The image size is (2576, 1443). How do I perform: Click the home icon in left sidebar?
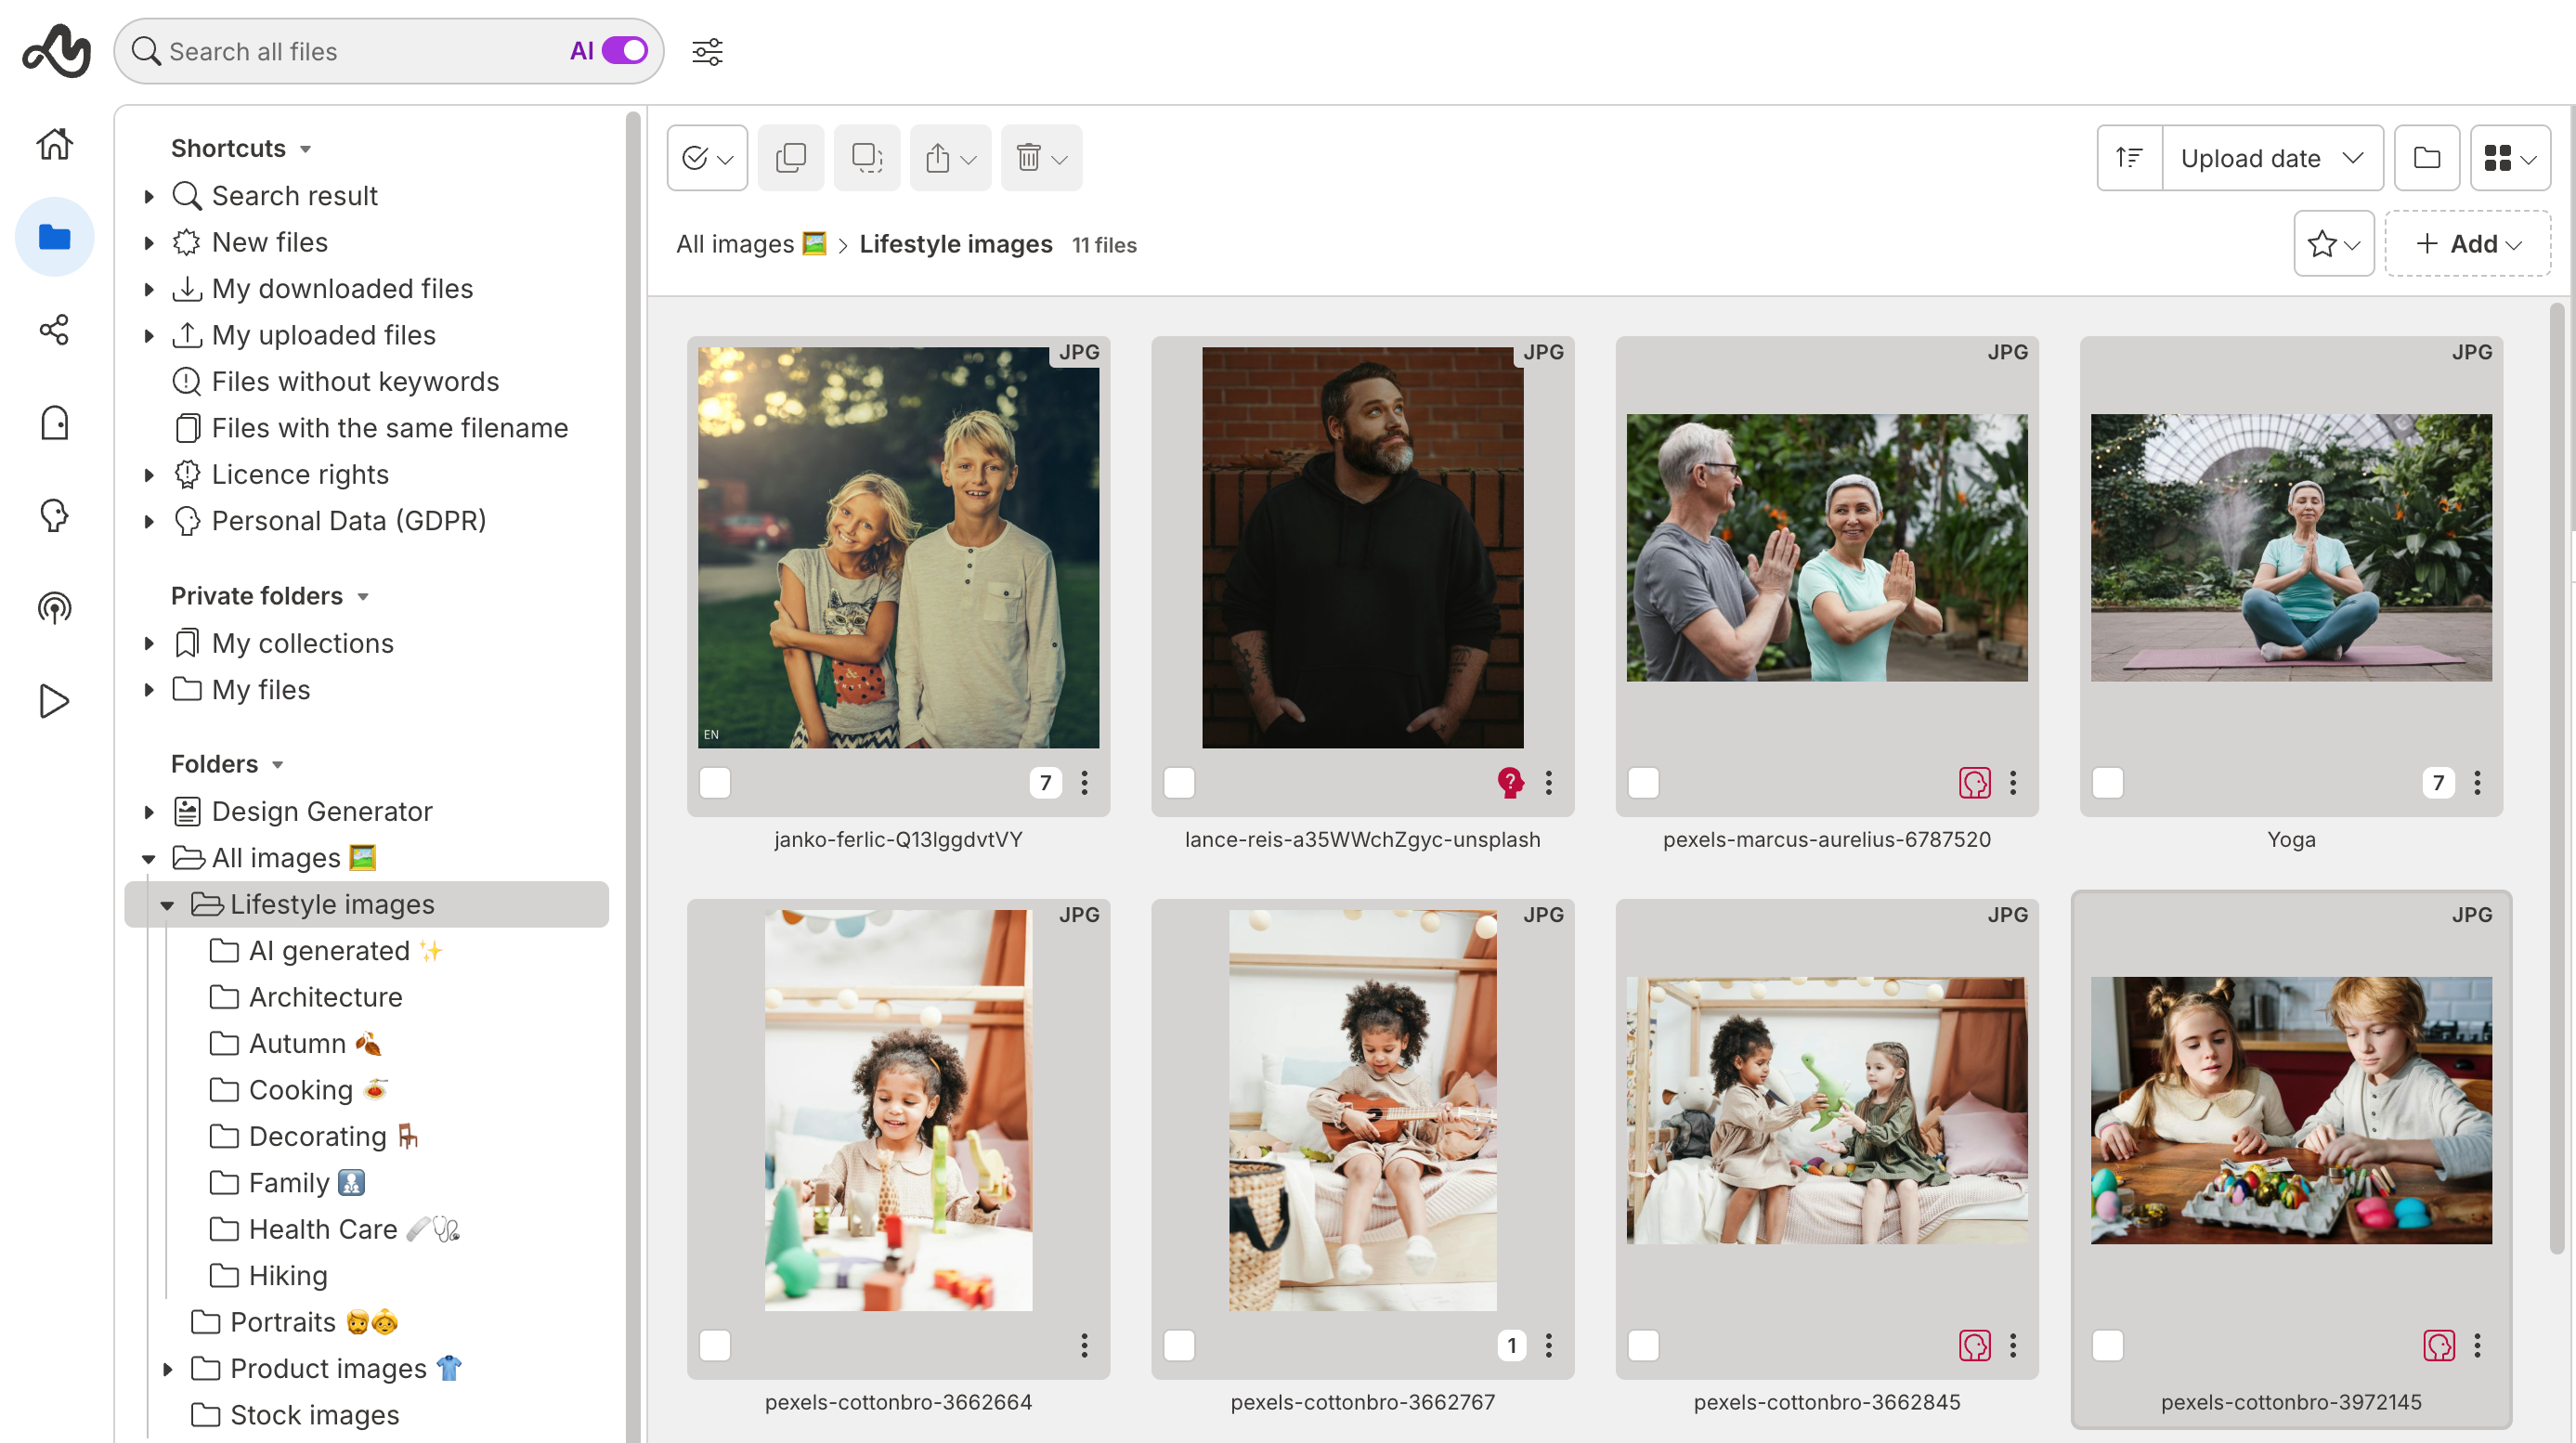(x=54, y=144)
